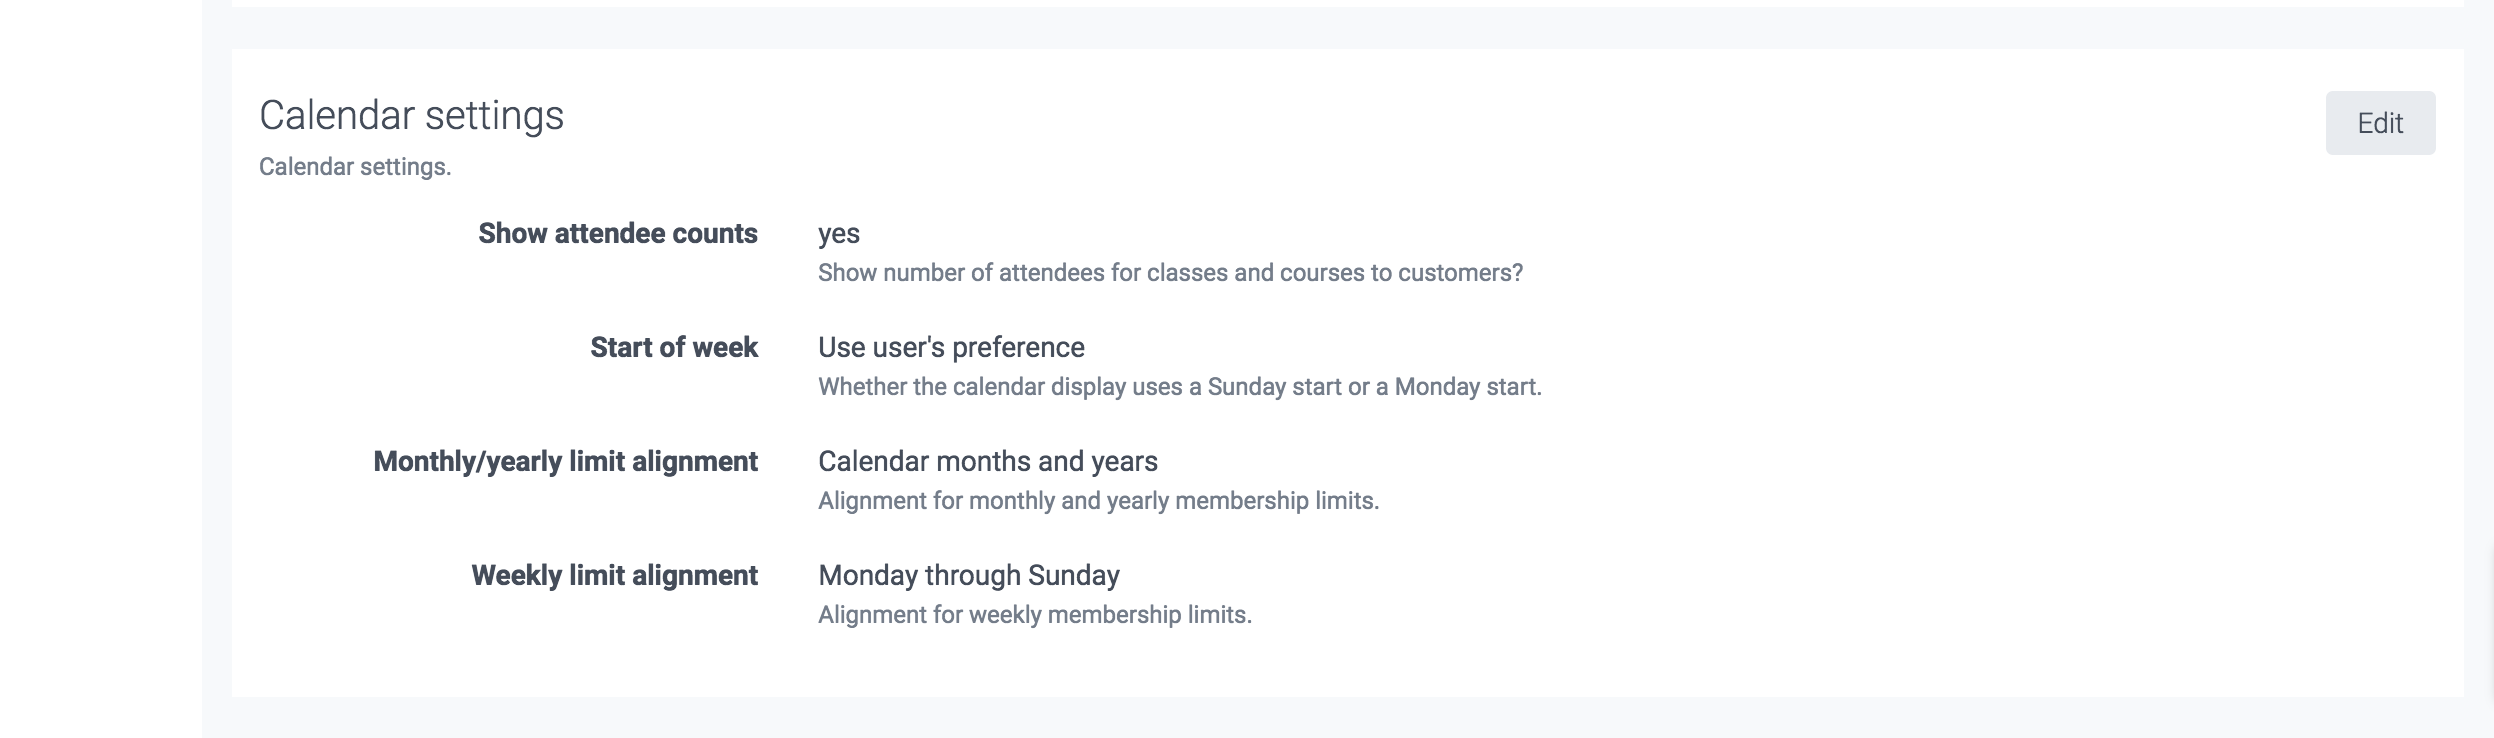
Task: Select the Show attendee counts label
Action: [x=617, y=234]
